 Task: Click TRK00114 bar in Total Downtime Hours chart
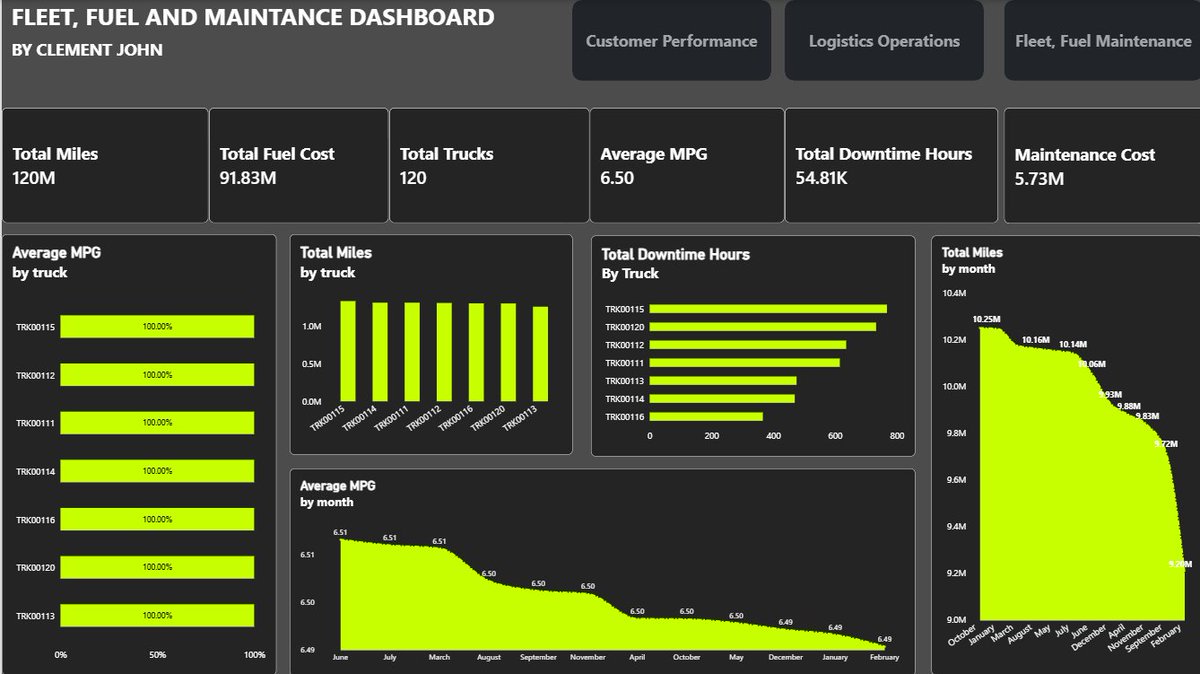pos(722,399)
